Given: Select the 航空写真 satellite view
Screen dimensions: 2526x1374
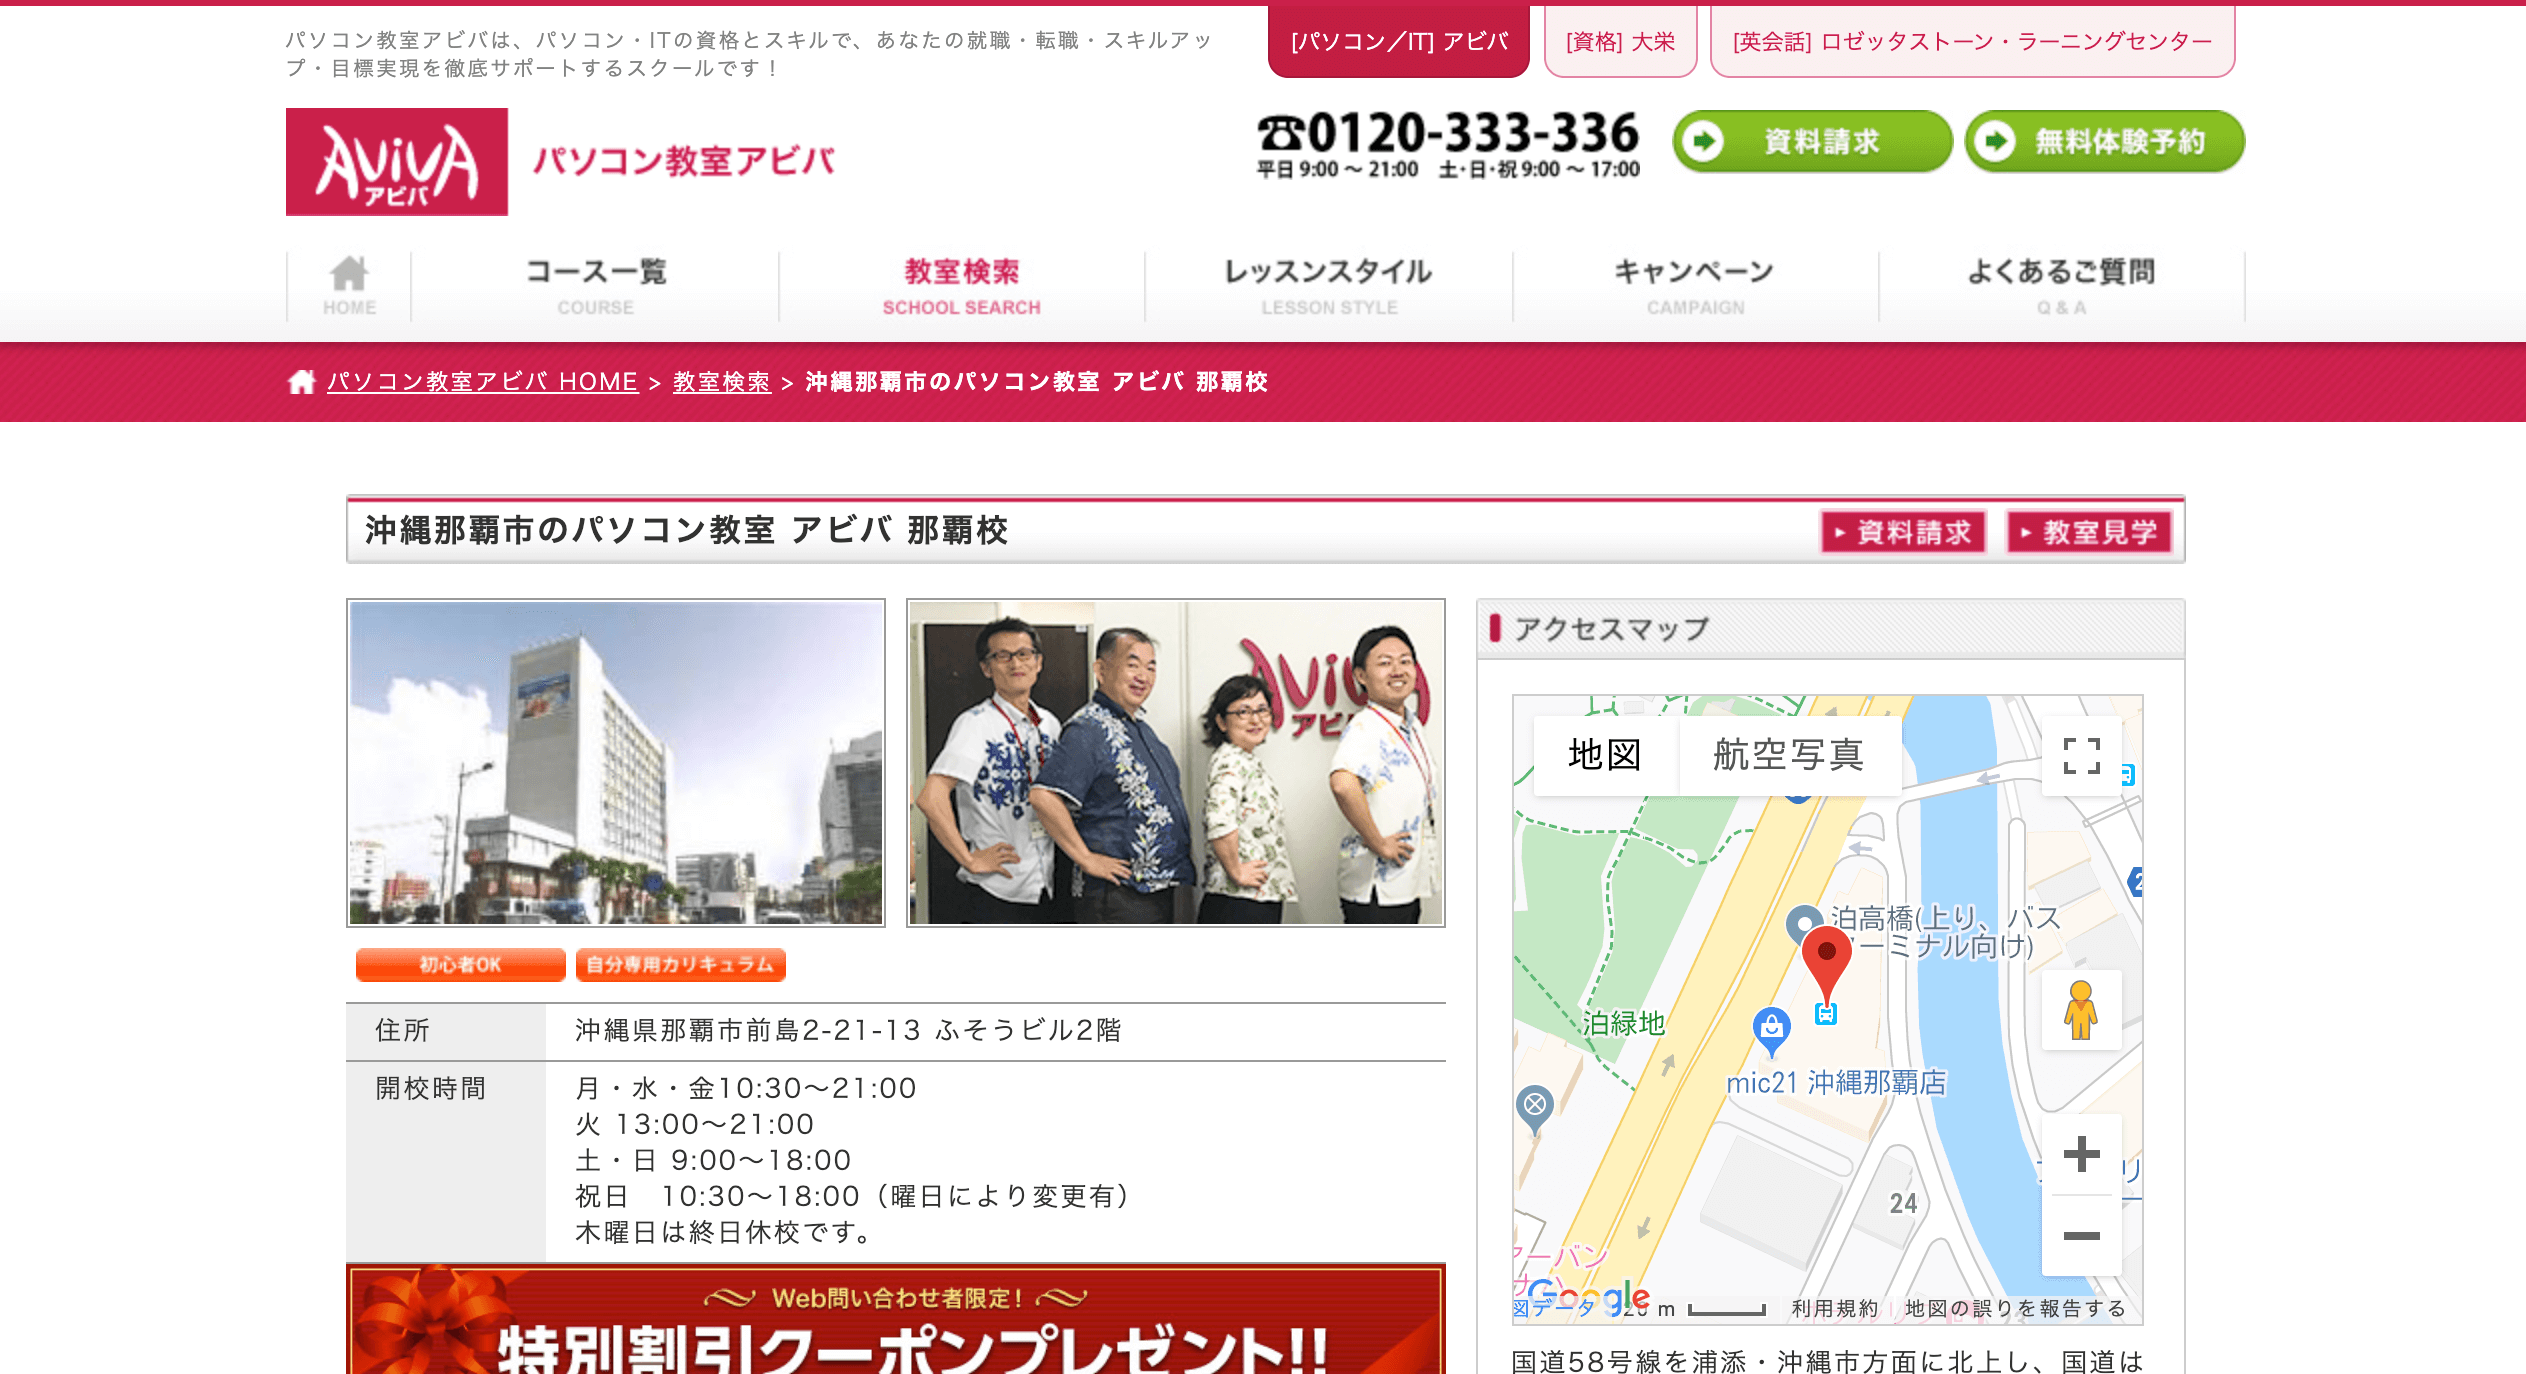Looking at the screenshot, I should click(1789, 755).
